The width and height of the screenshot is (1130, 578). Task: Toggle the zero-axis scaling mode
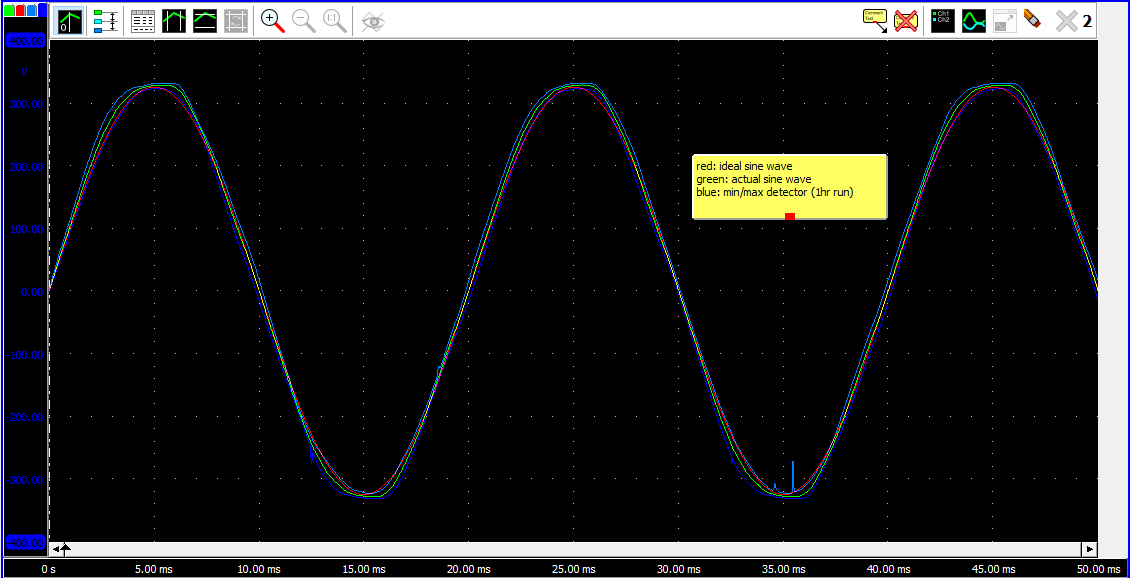68,20
